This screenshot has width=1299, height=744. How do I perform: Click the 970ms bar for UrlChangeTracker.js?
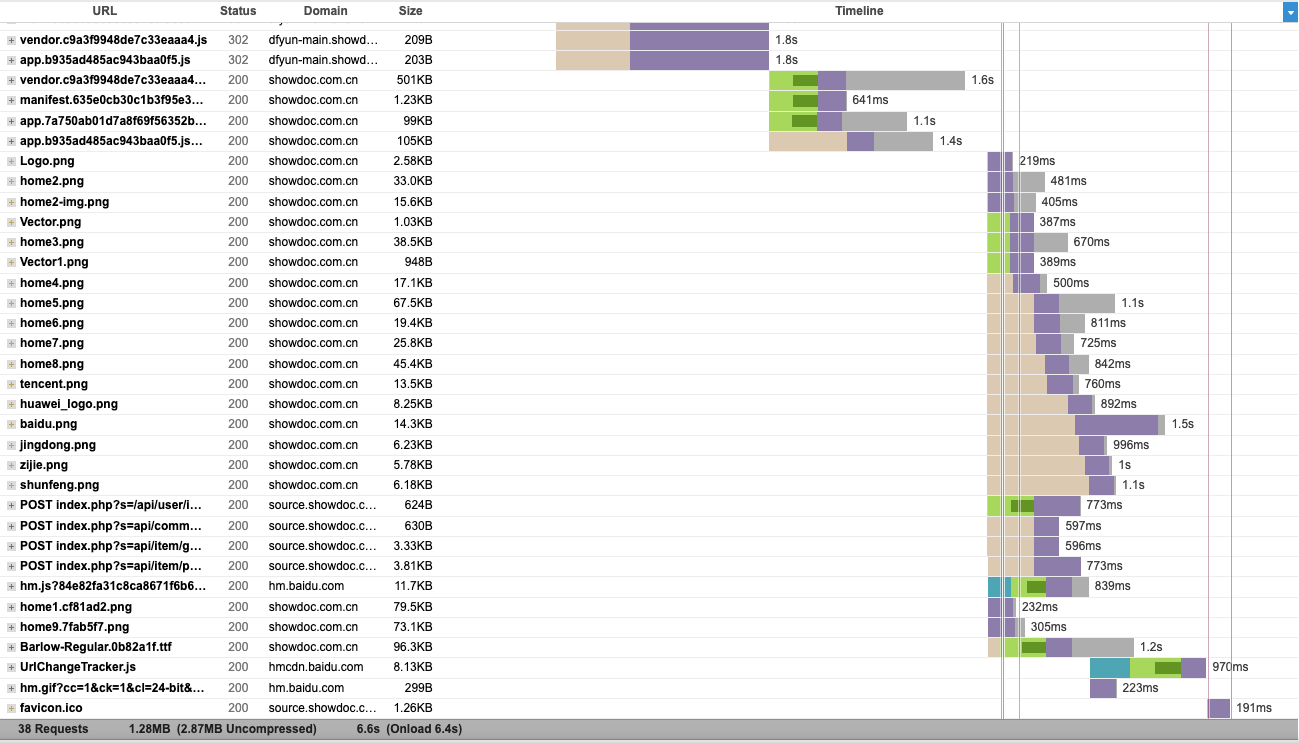[1150, 667]
